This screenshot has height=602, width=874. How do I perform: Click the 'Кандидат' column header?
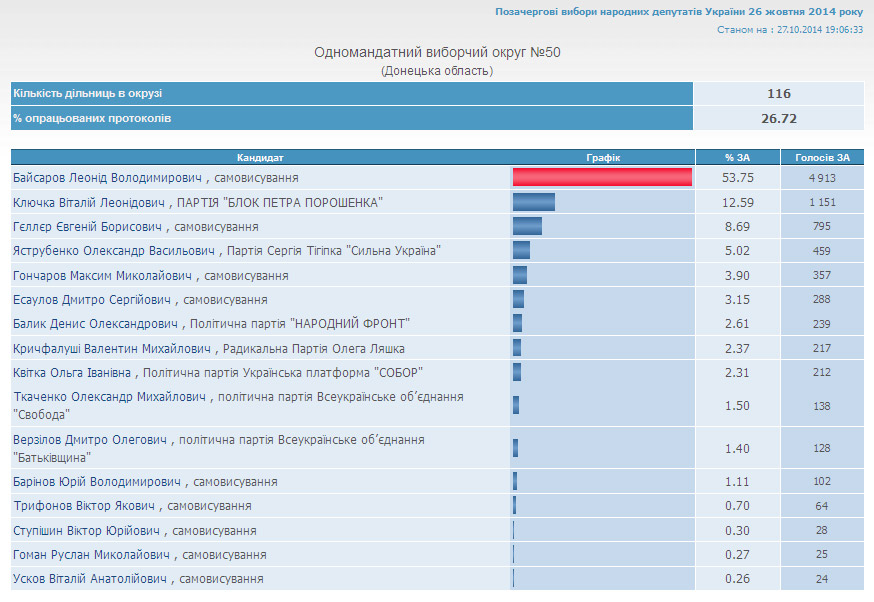click(260, 157)
